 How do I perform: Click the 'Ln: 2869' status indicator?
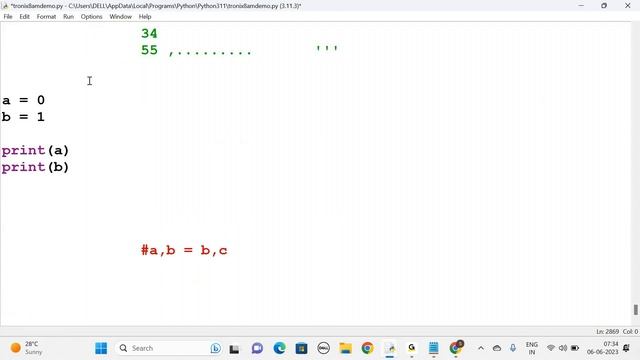608,332
